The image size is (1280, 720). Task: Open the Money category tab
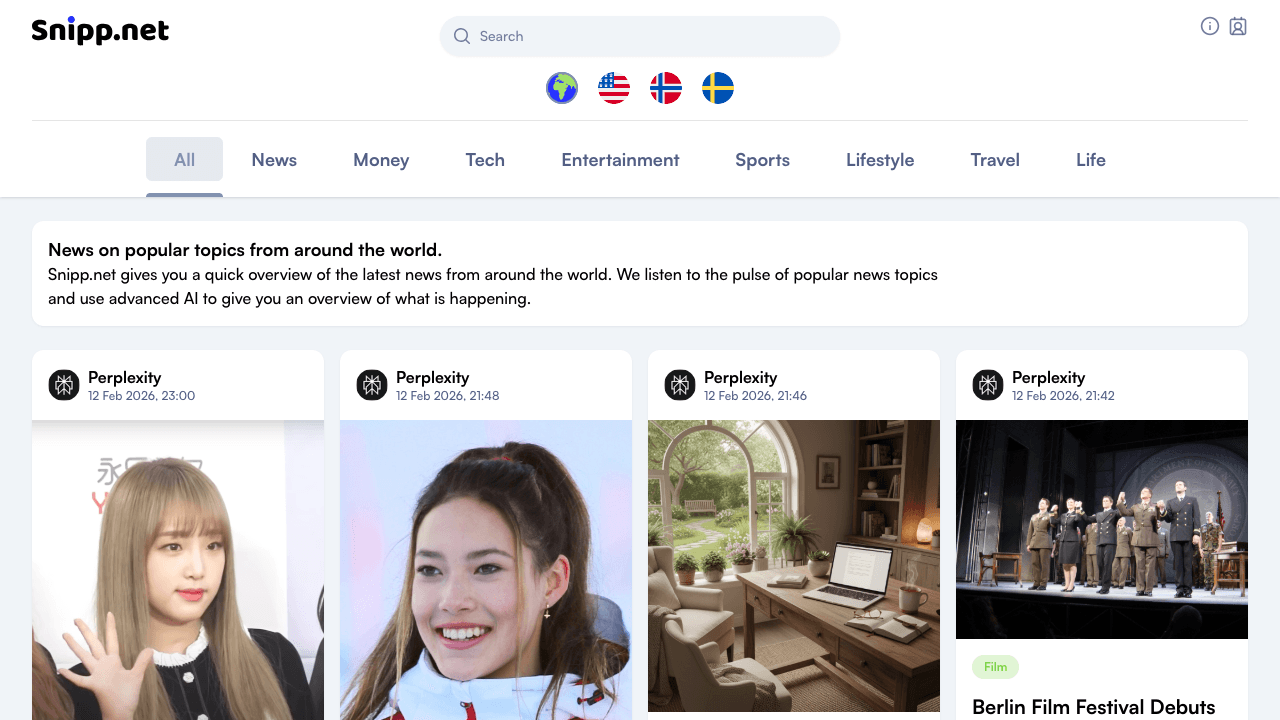(381, 160)
